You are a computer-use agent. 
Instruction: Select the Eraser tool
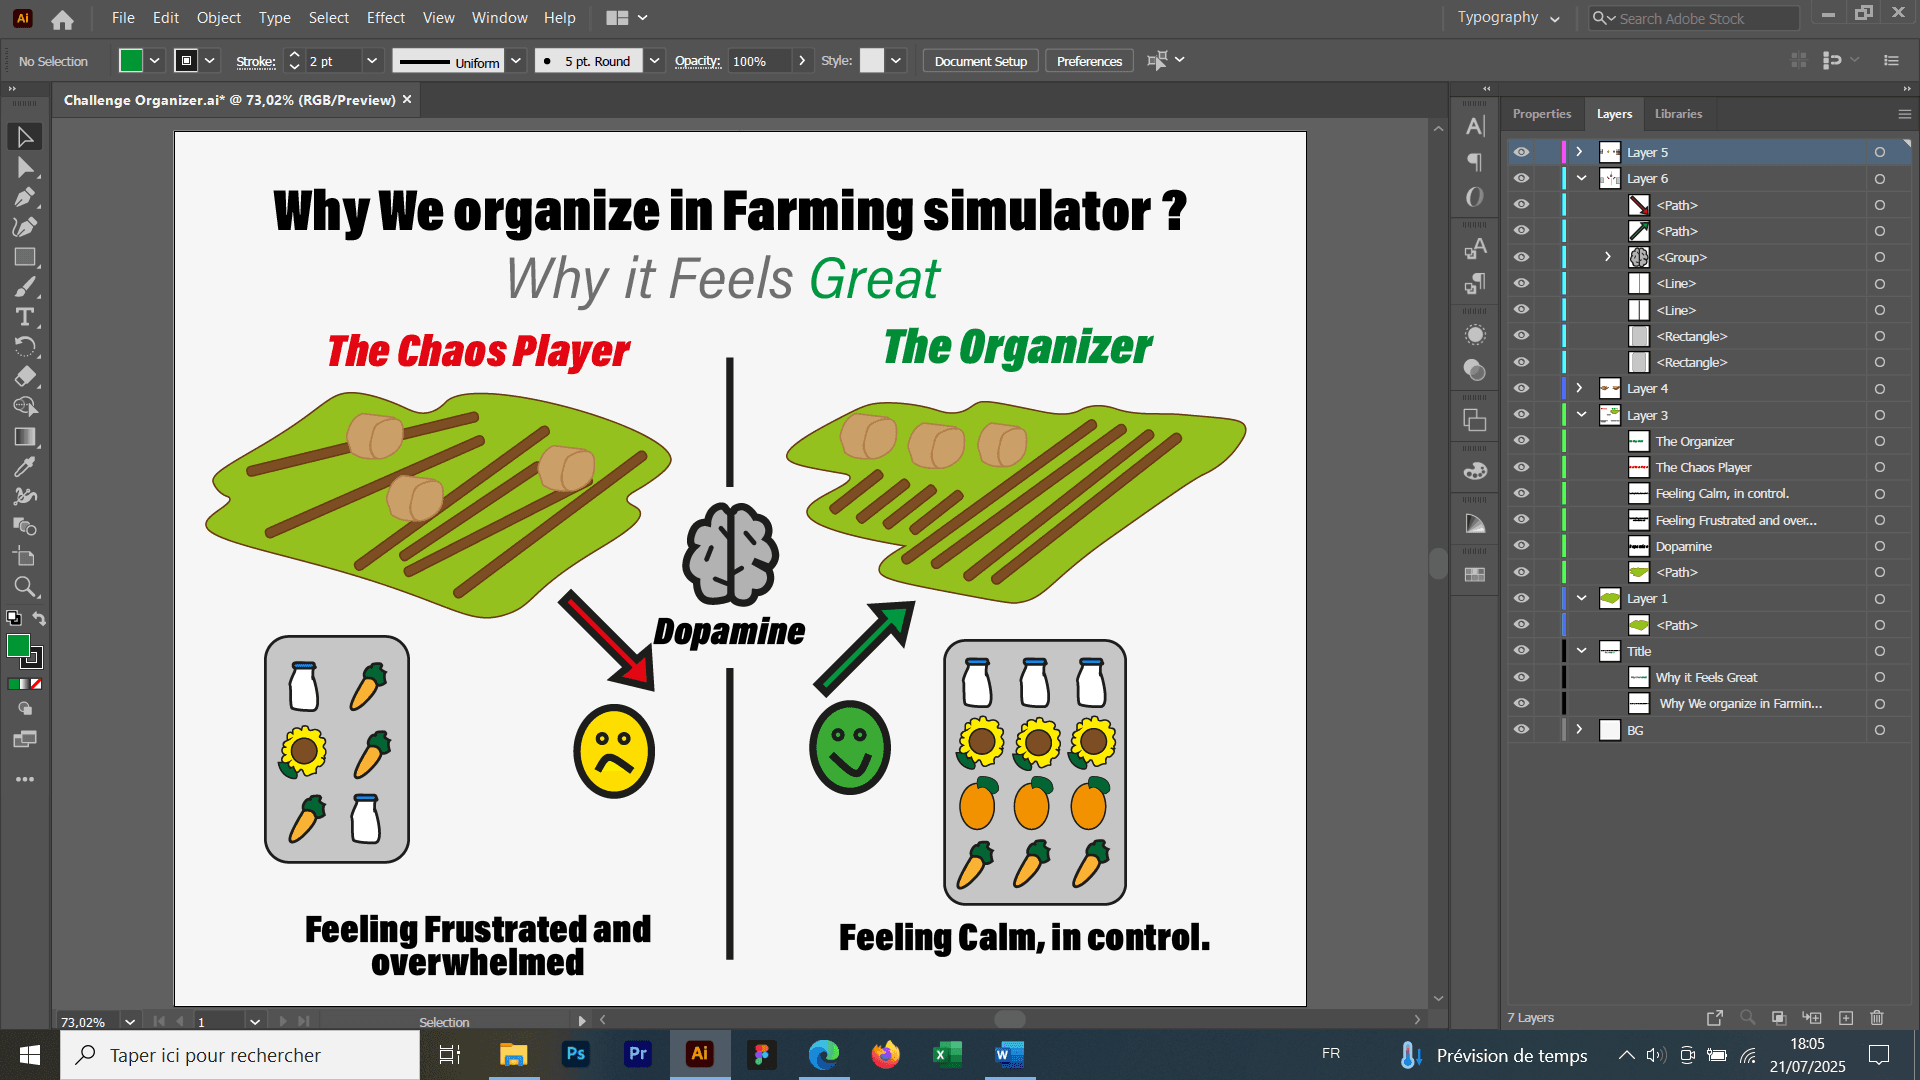coord(25,377)
